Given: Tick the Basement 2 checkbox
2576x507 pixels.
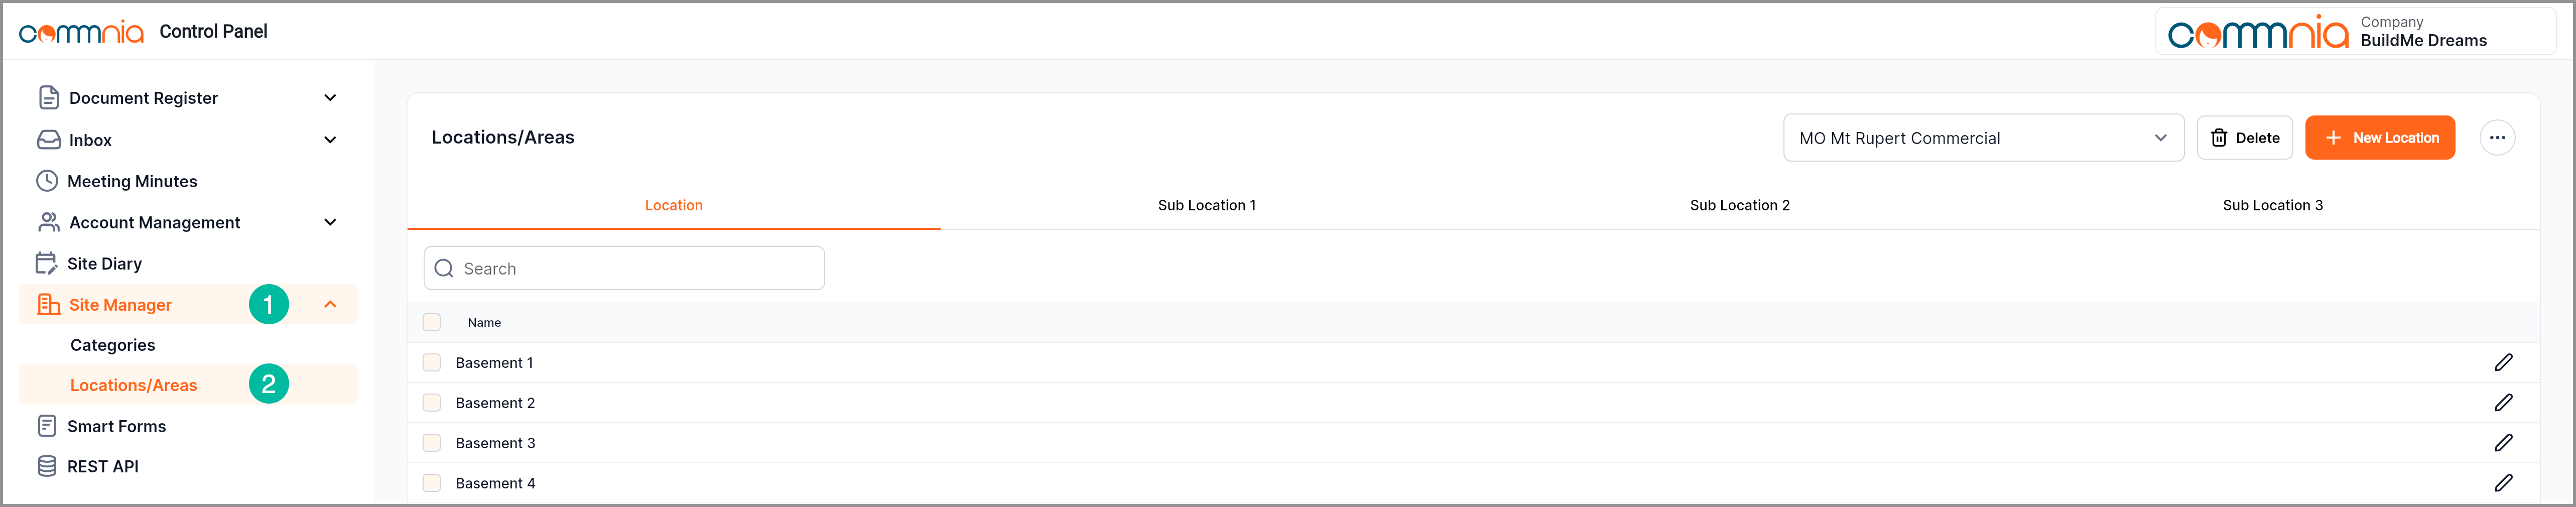Looking at the screenshot, I should pyautogui.click(x=432, y=403).
